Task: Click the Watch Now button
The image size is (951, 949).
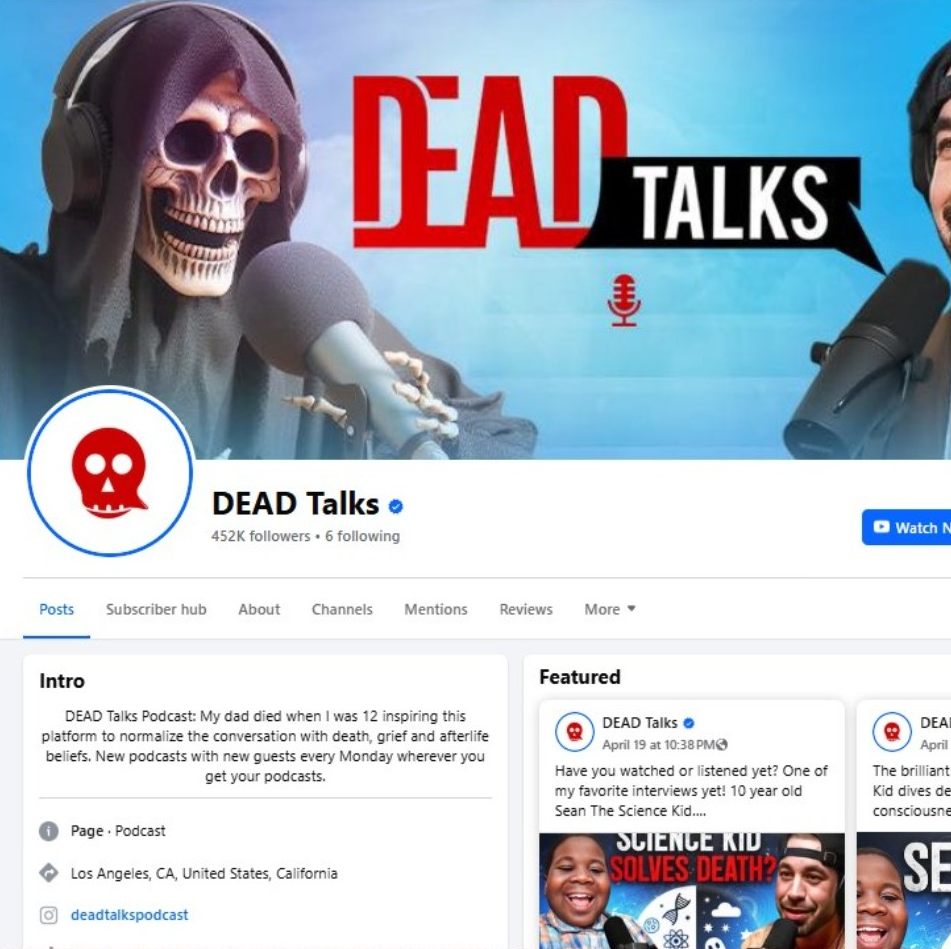Action: click(x=907, y=527)
